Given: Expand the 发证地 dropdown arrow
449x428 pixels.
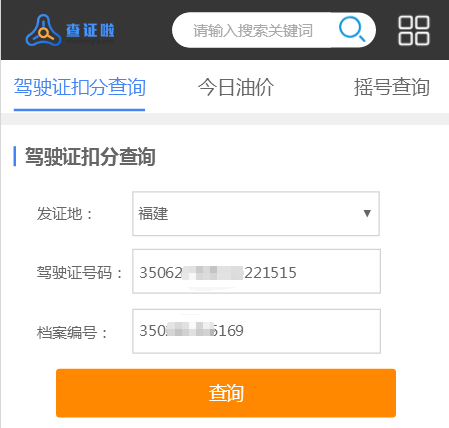Looking at the screenshot, I should pos(367,213).
